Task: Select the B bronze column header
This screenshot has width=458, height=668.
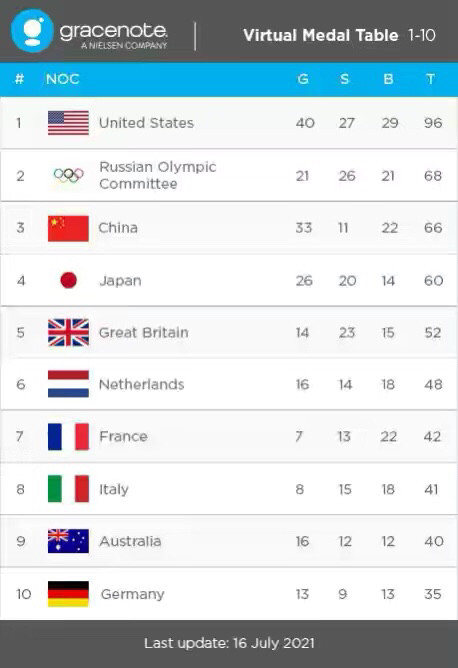Action: pos(388,79)
